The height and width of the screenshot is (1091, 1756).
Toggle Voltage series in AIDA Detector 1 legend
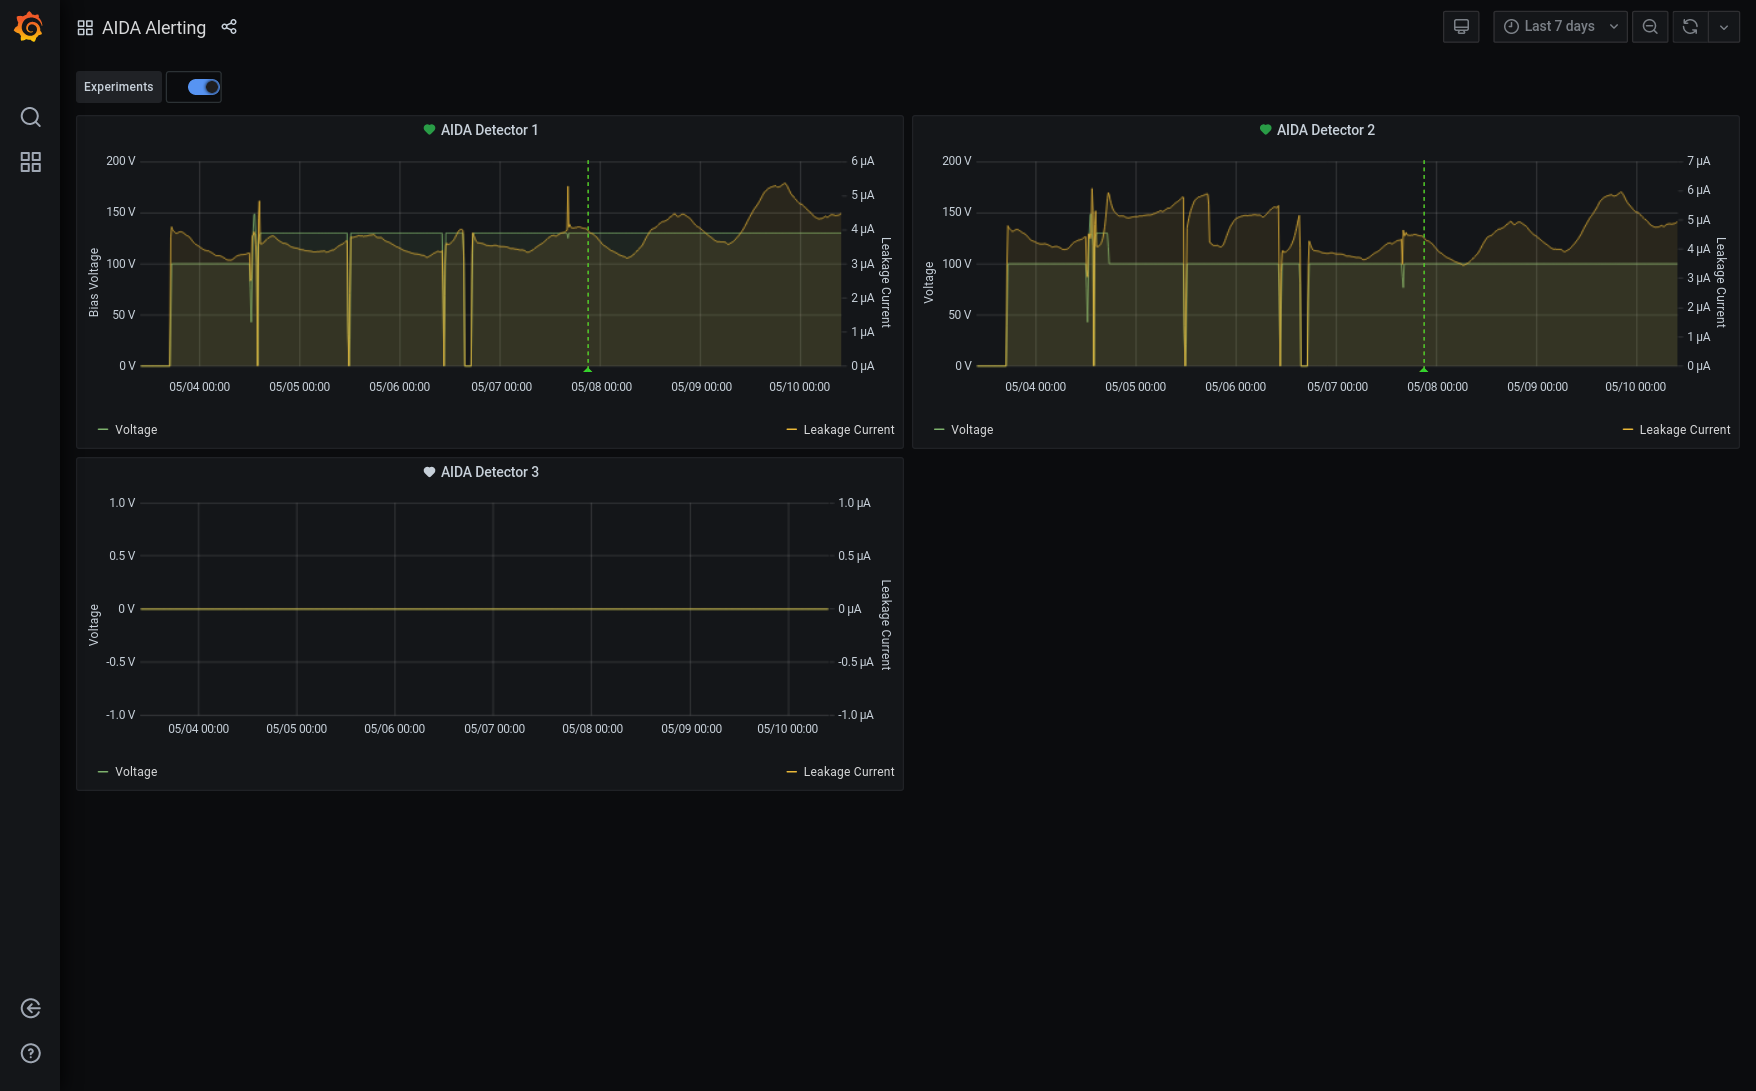[136, 430]
